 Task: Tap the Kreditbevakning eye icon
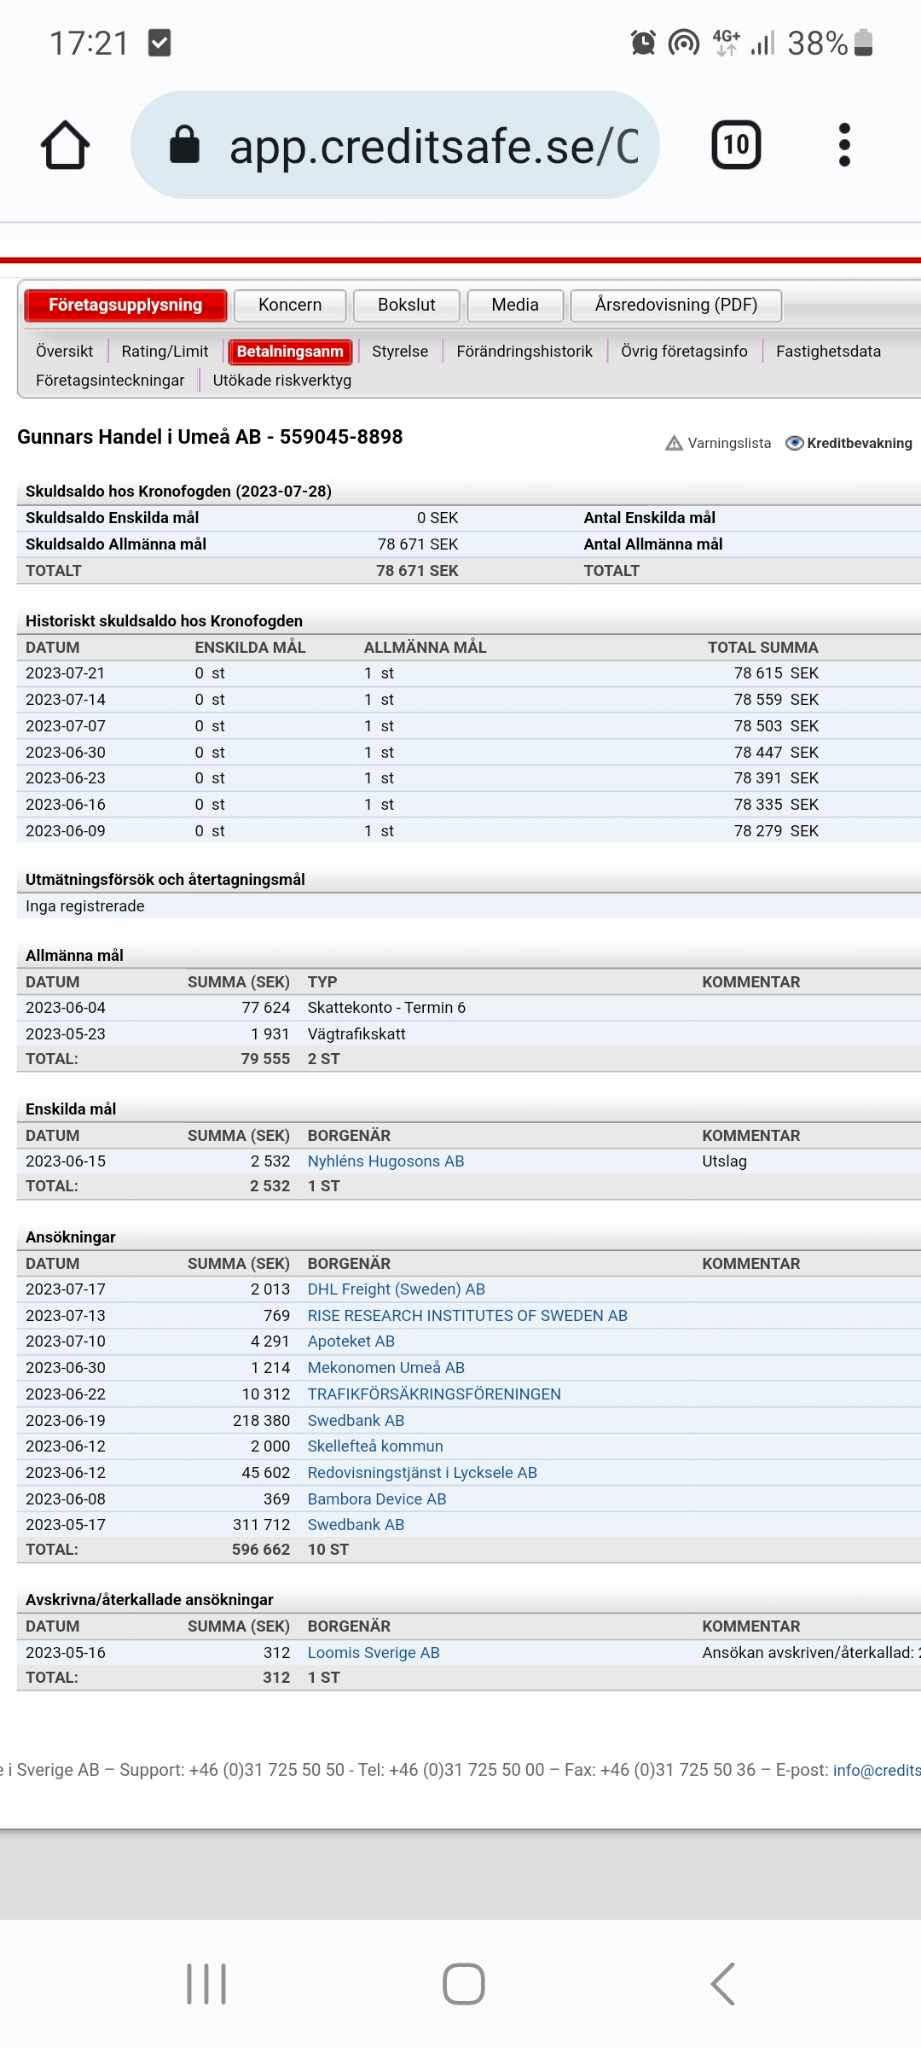pyautogui.click(x=794, y=443)
